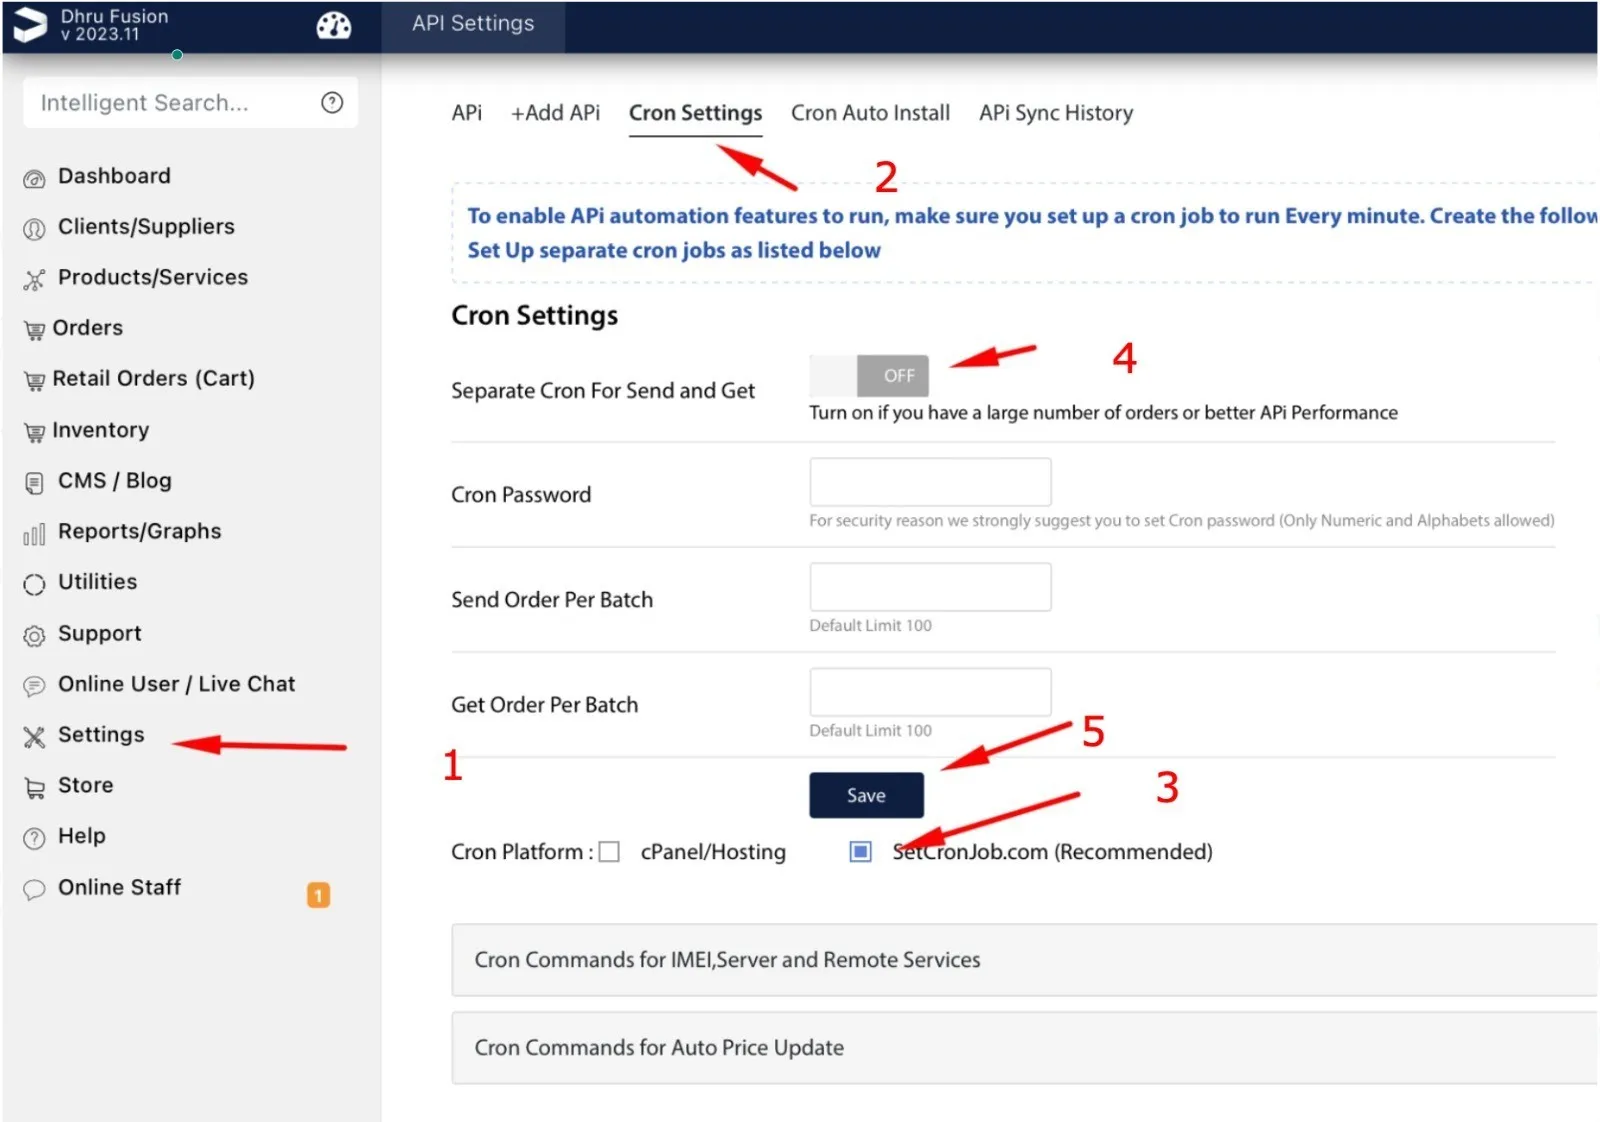Click the Products/Services sidebar icon
The height and width of the screenshot is (1122, 1600).
click(34, 280)
